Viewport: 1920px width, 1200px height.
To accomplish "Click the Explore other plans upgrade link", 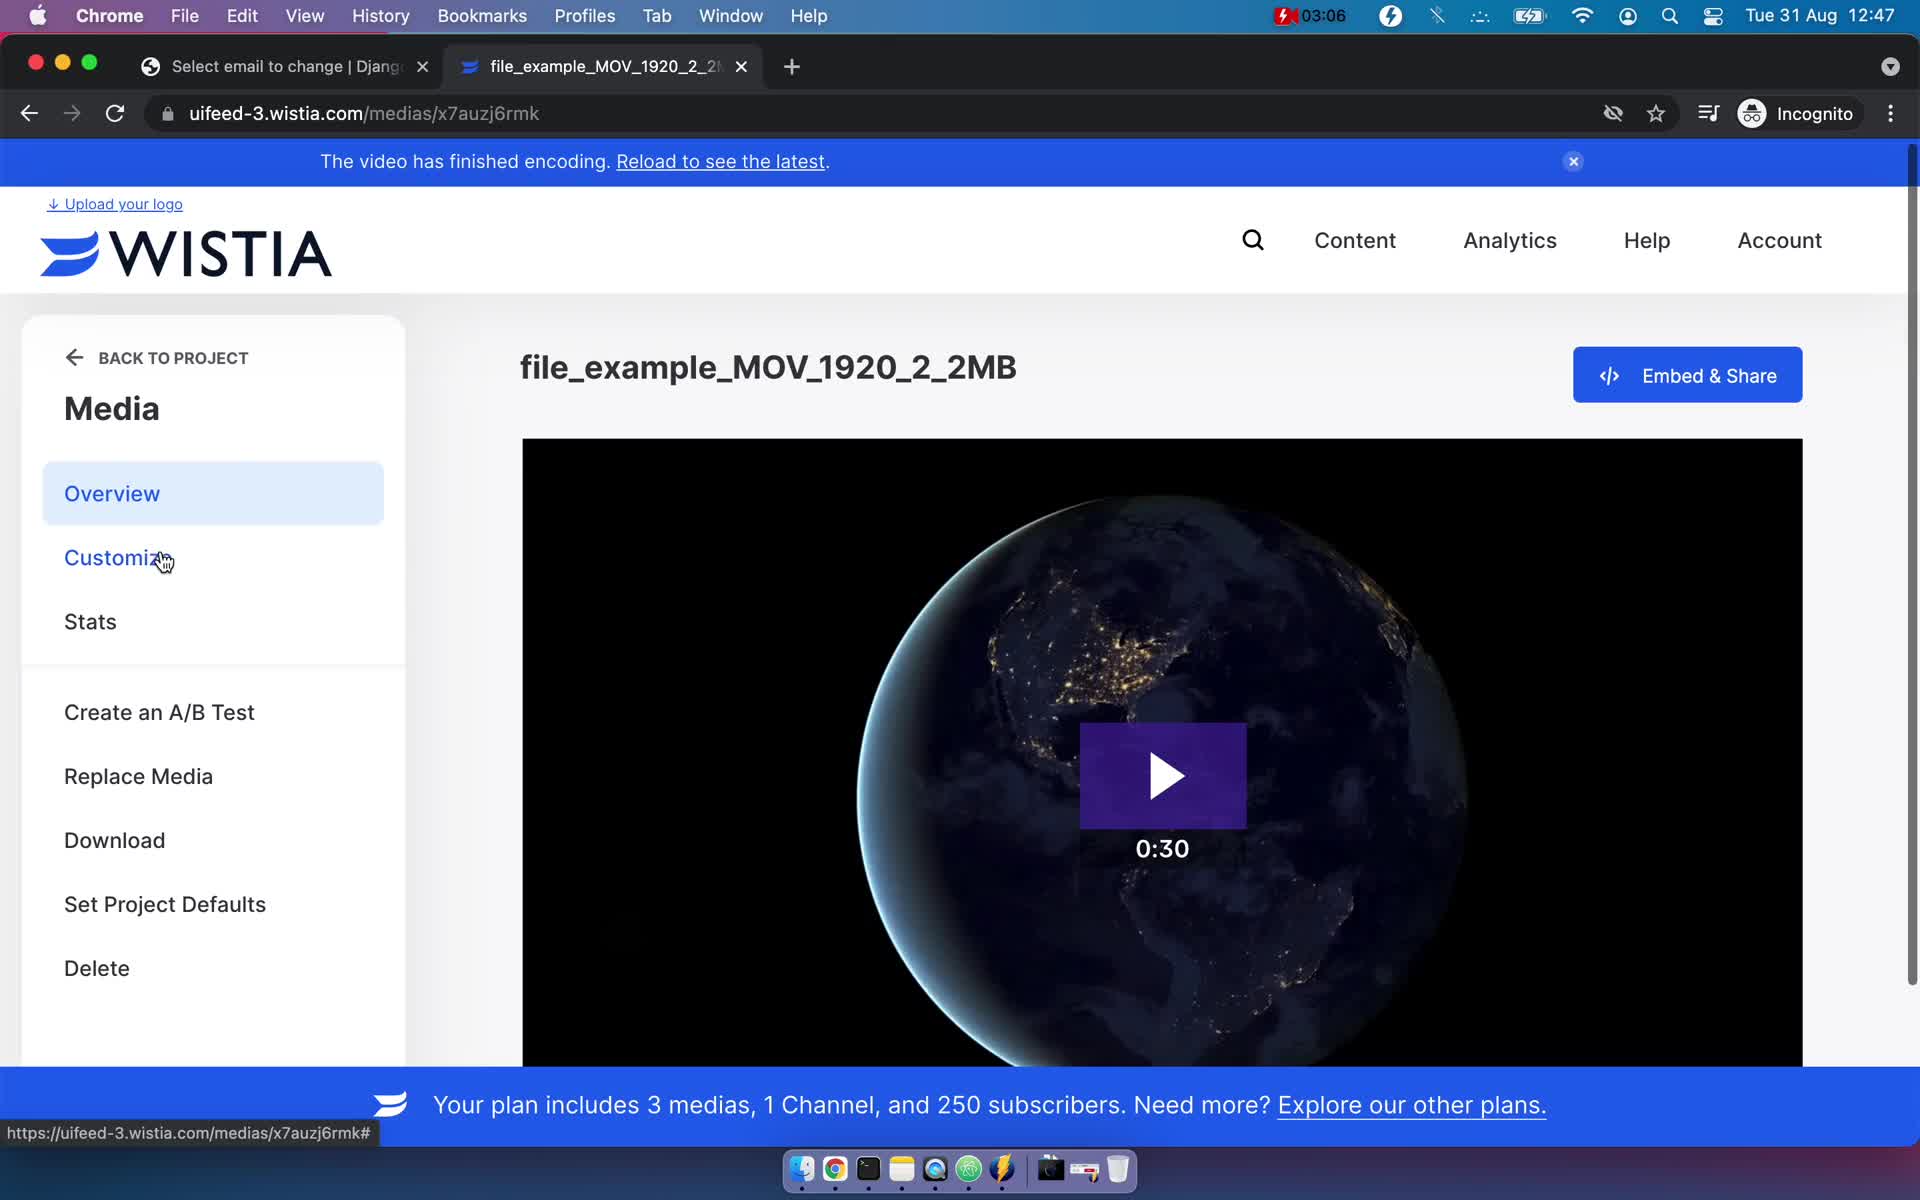I will tap(1410, 1105).
